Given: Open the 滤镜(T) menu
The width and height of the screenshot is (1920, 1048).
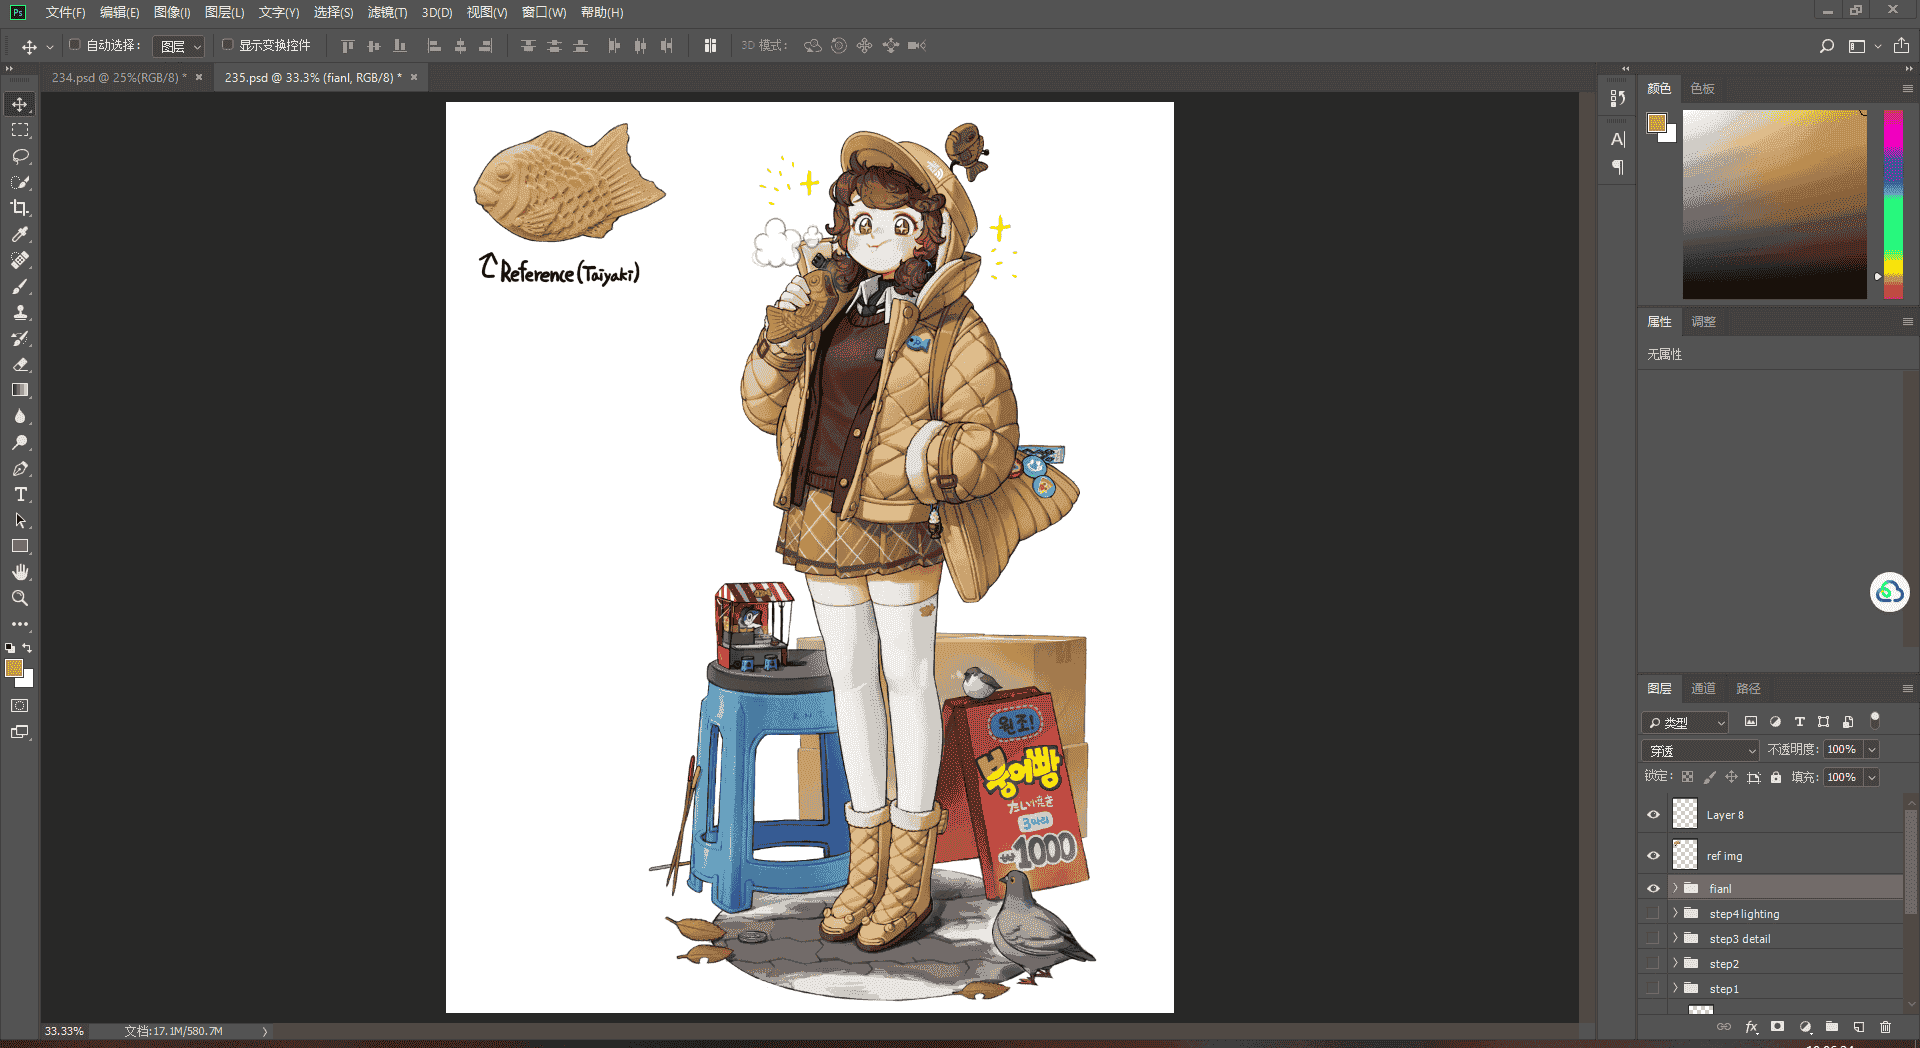Looking at the screenshot, I should tap(387, 12).
